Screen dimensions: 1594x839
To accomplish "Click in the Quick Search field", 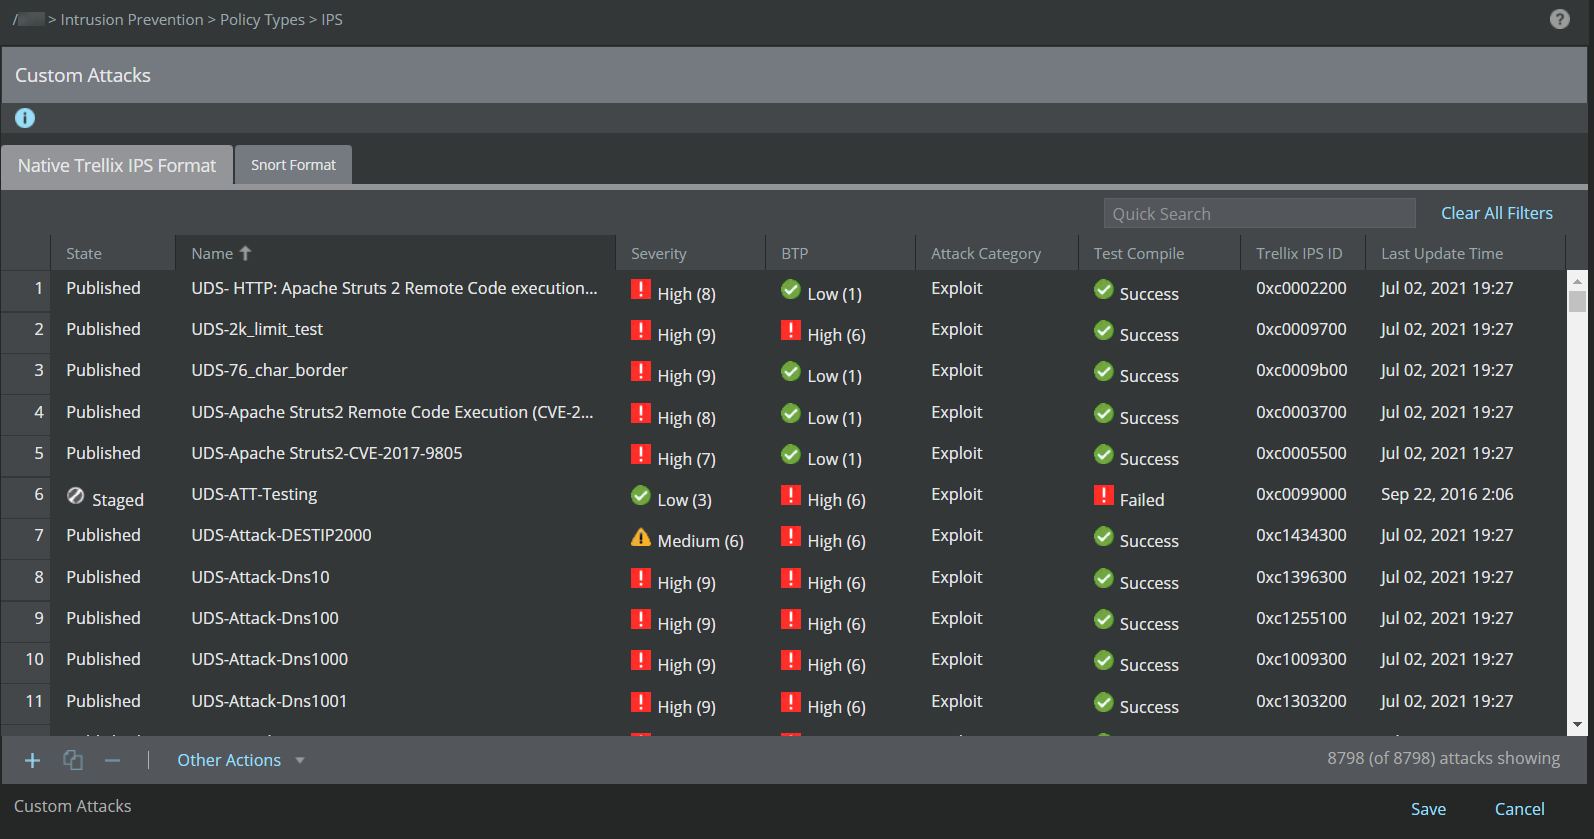I will pos(1259,213).
